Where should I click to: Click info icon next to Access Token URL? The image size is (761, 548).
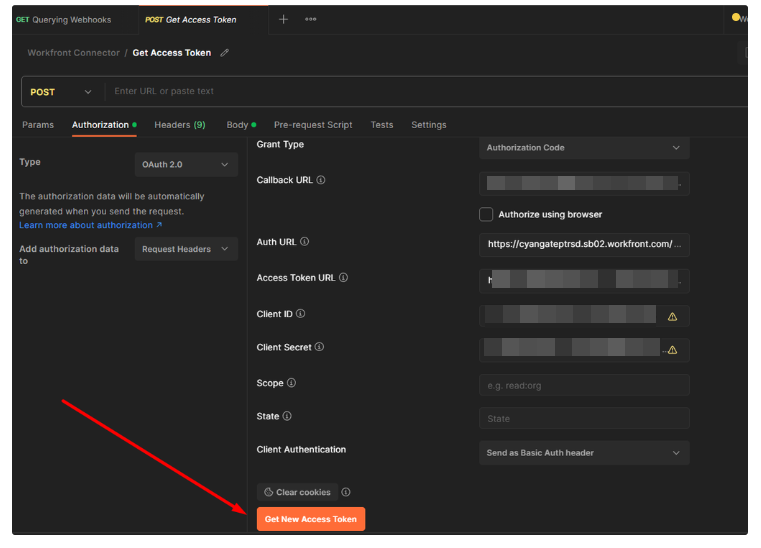click(x=343, y=278)
